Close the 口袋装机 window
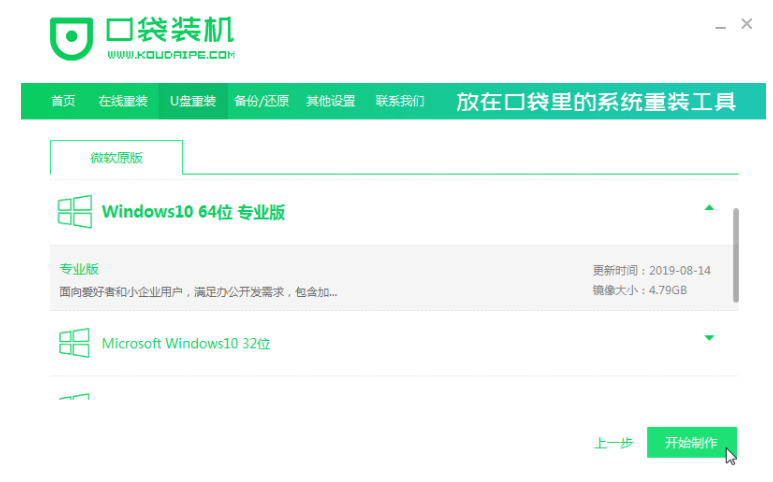This screenshot has height=482, width=773. tap(746, 23)
